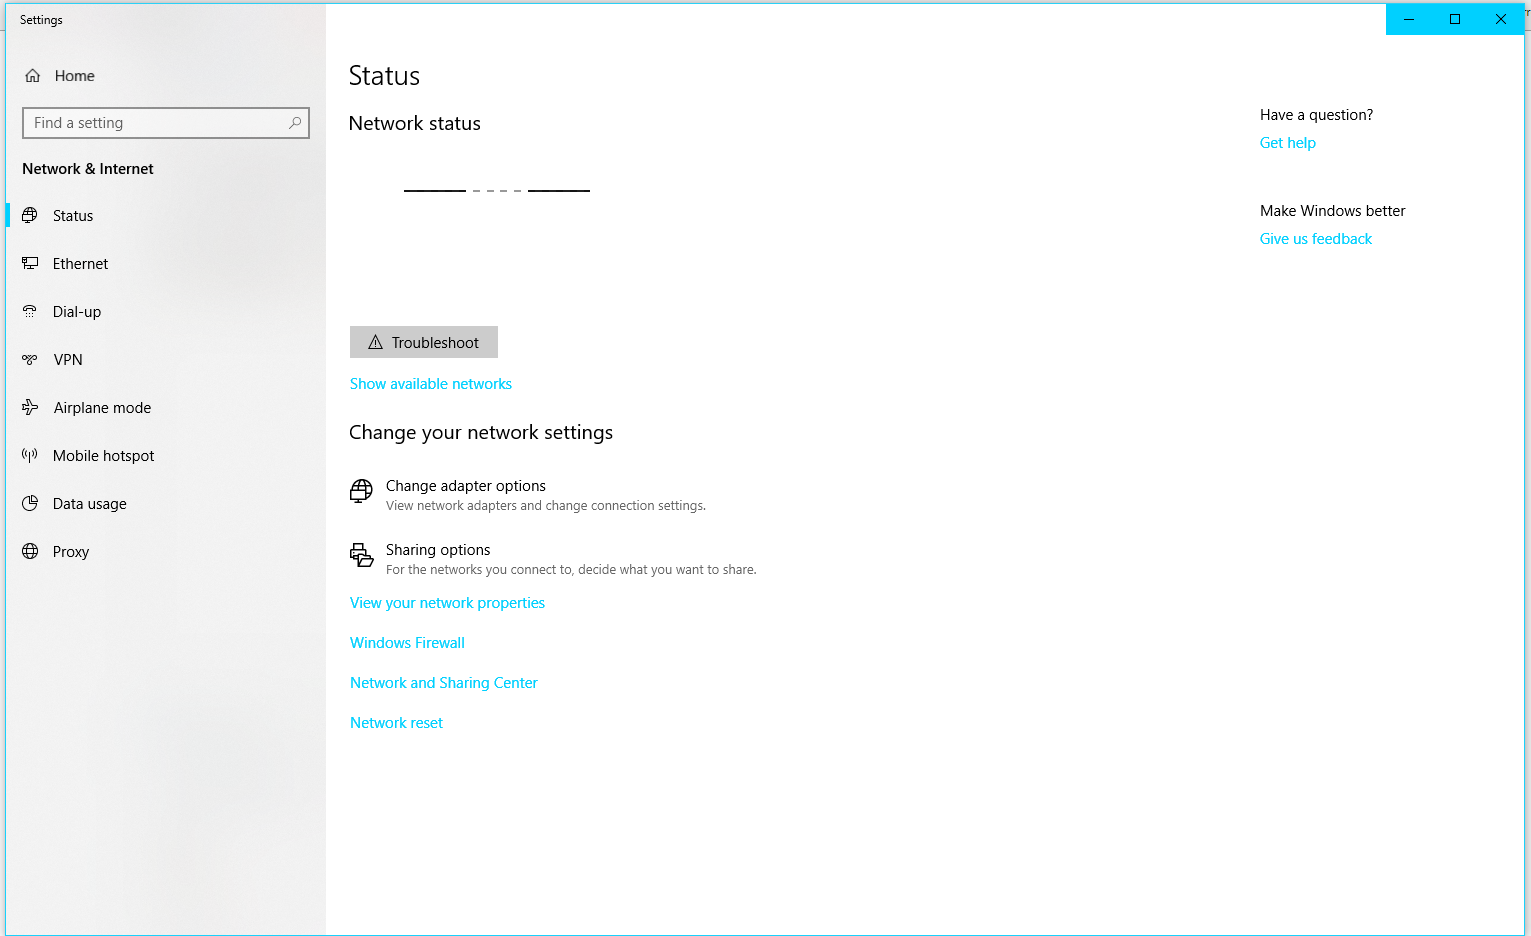Click 'Change your network settings' heading
1531x936 pixels.
tap(481, 432)
